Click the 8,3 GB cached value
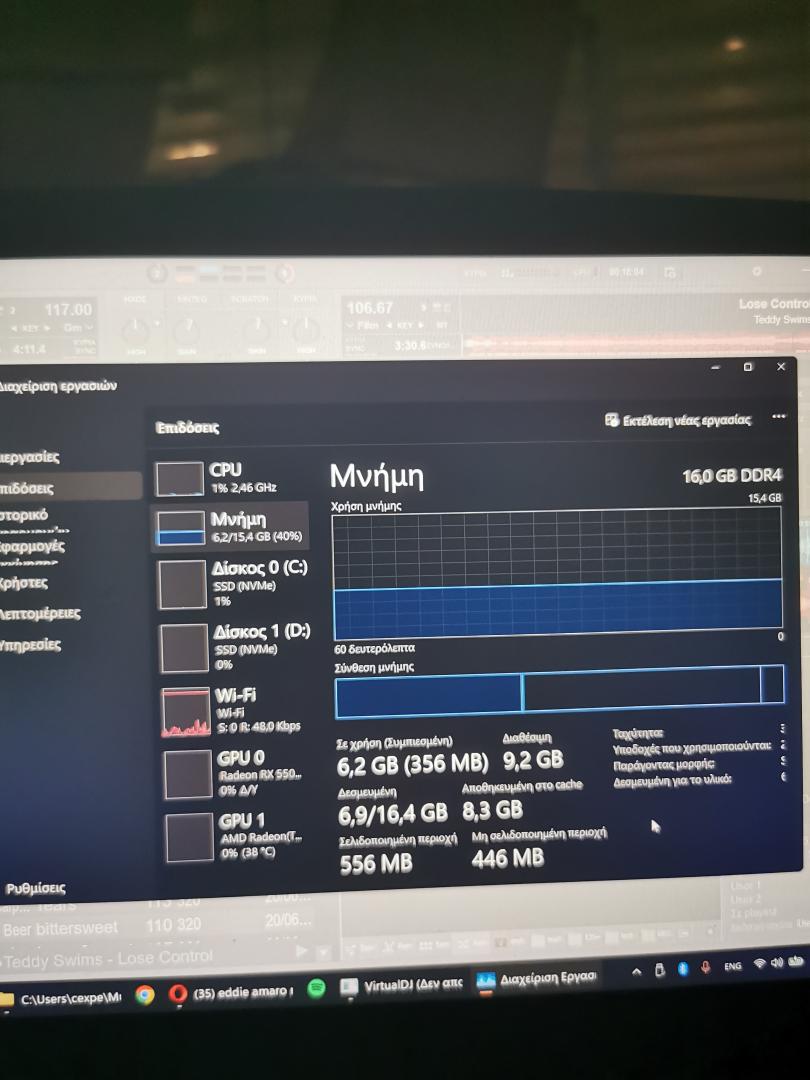 492,811
